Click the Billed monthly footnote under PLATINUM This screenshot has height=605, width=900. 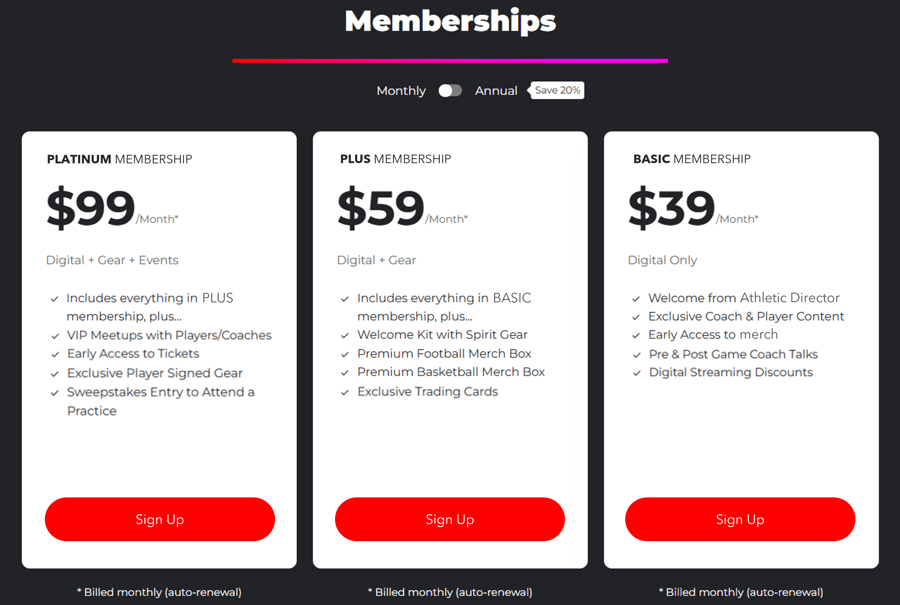point(159,592)
